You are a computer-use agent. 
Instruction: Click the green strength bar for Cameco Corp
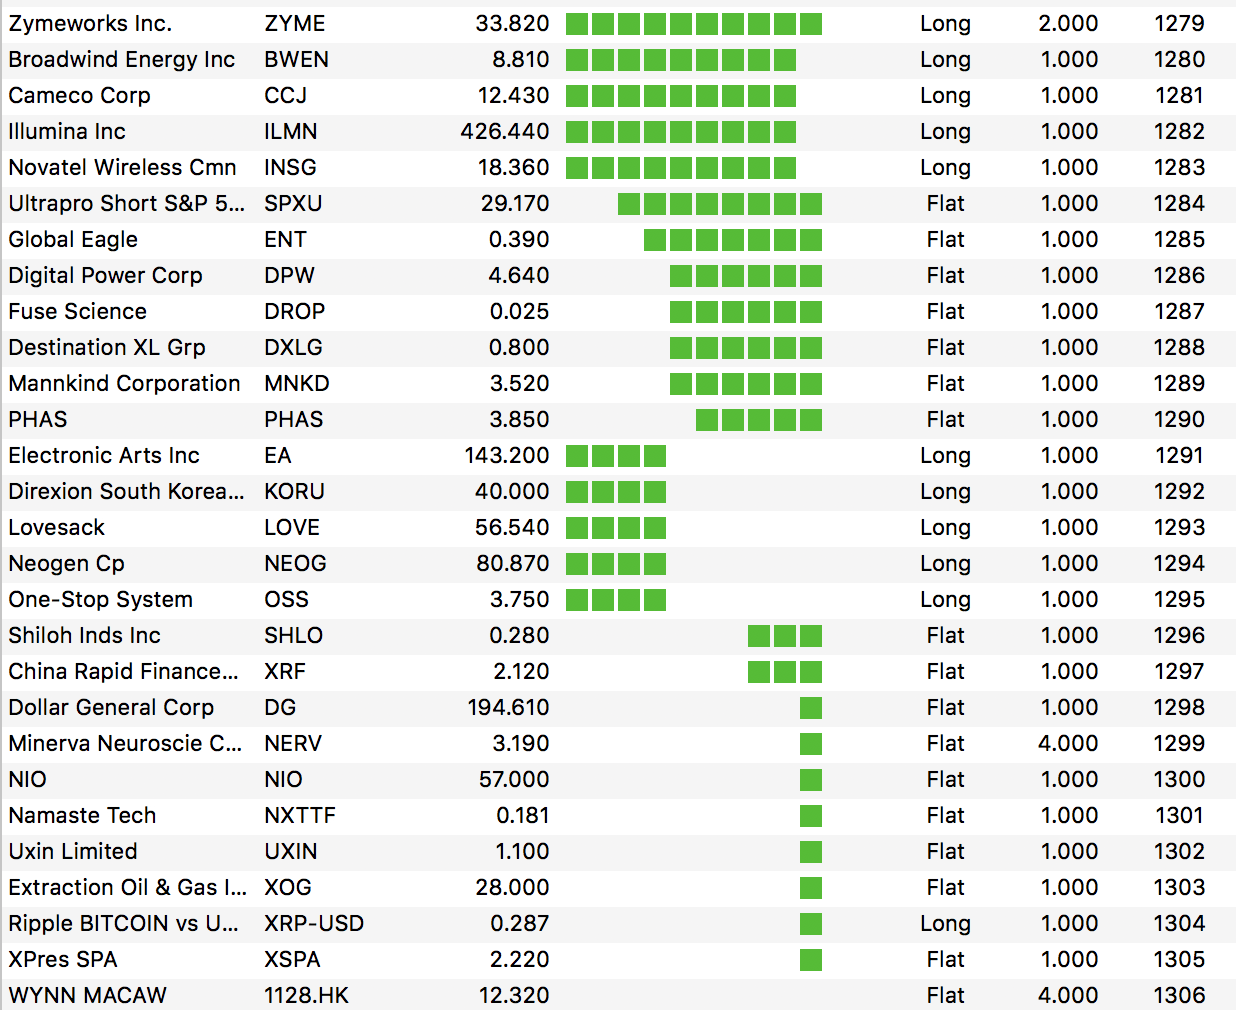tap(681, 96)
